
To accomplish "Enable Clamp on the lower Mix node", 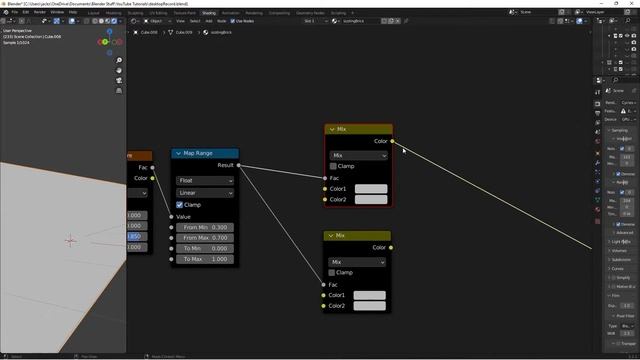I will 332,273.
